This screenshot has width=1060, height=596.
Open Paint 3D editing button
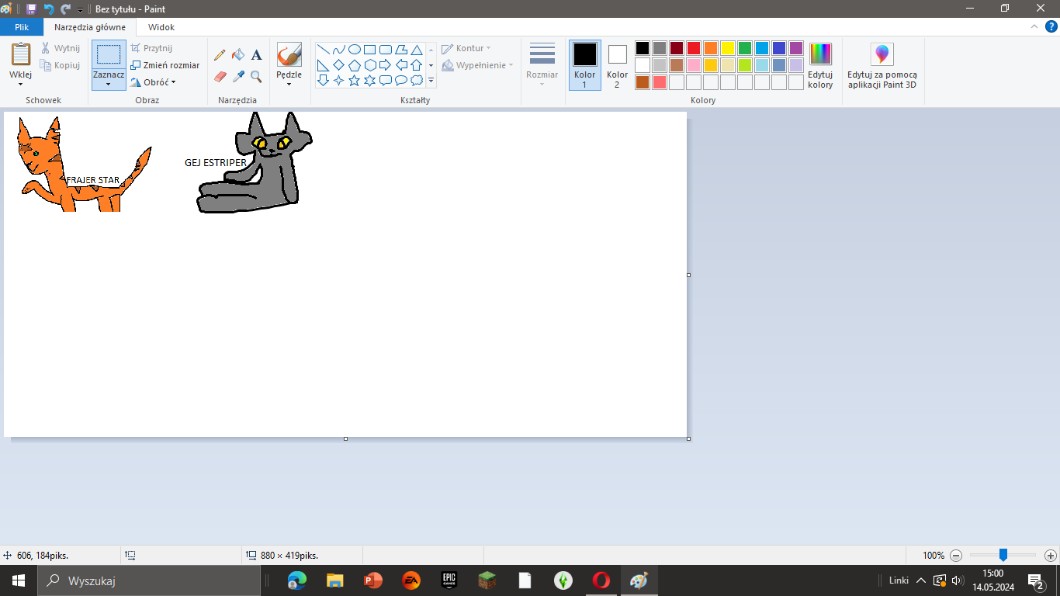(x=881, y=65)
